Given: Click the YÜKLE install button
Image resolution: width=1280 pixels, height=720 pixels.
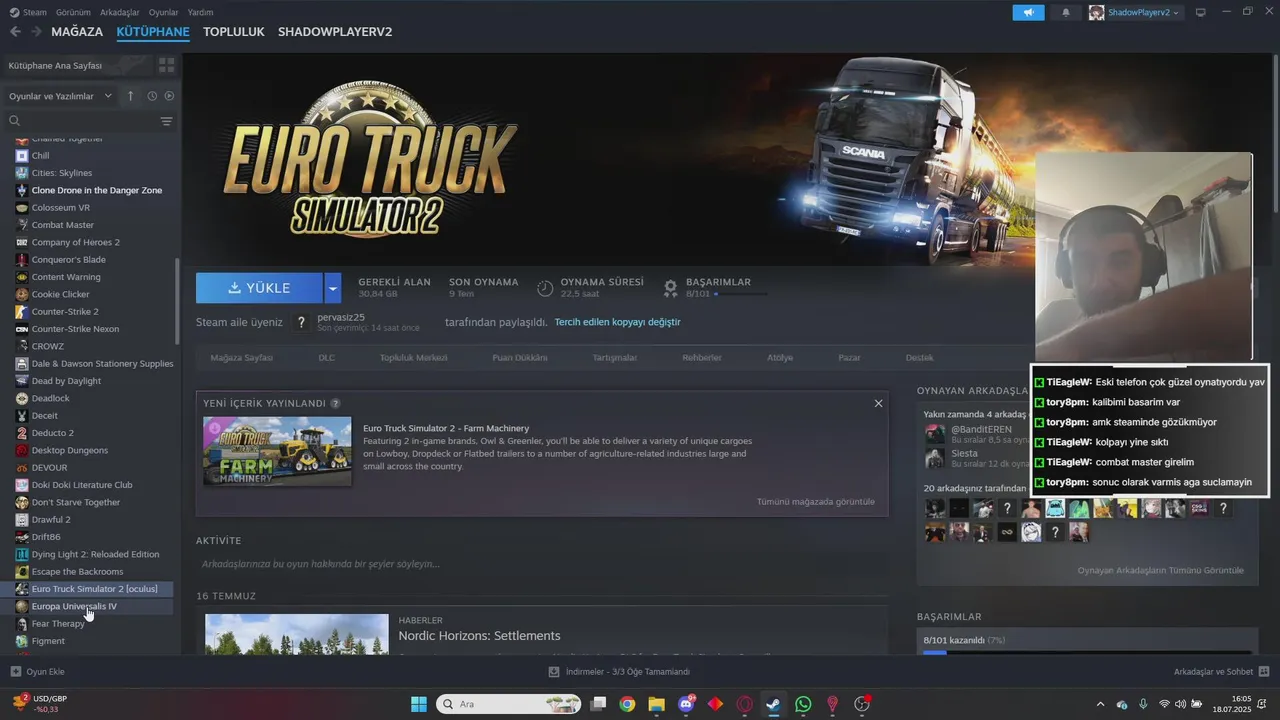Looking at the screenshot, I should point(259,288).
